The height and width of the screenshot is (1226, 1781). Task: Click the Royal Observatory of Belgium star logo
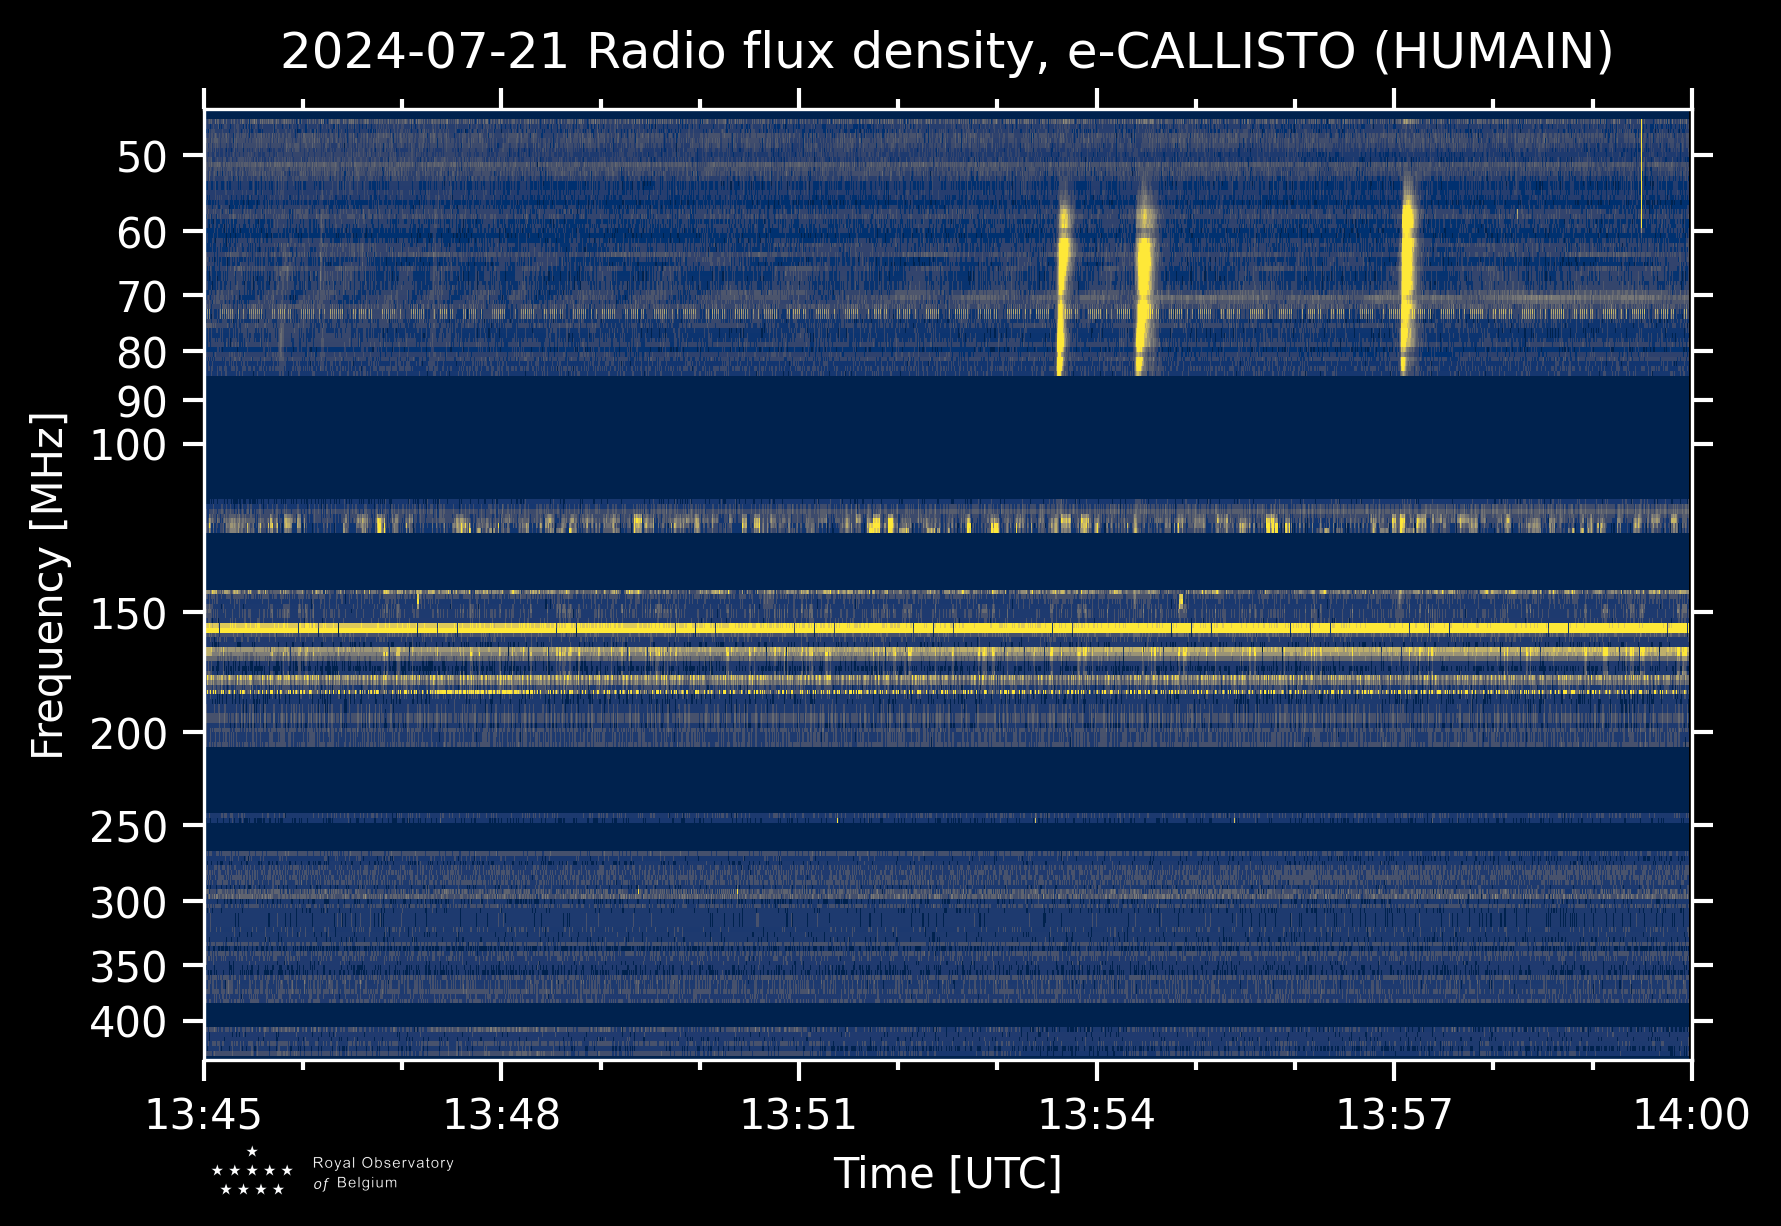pos(252,1172)
